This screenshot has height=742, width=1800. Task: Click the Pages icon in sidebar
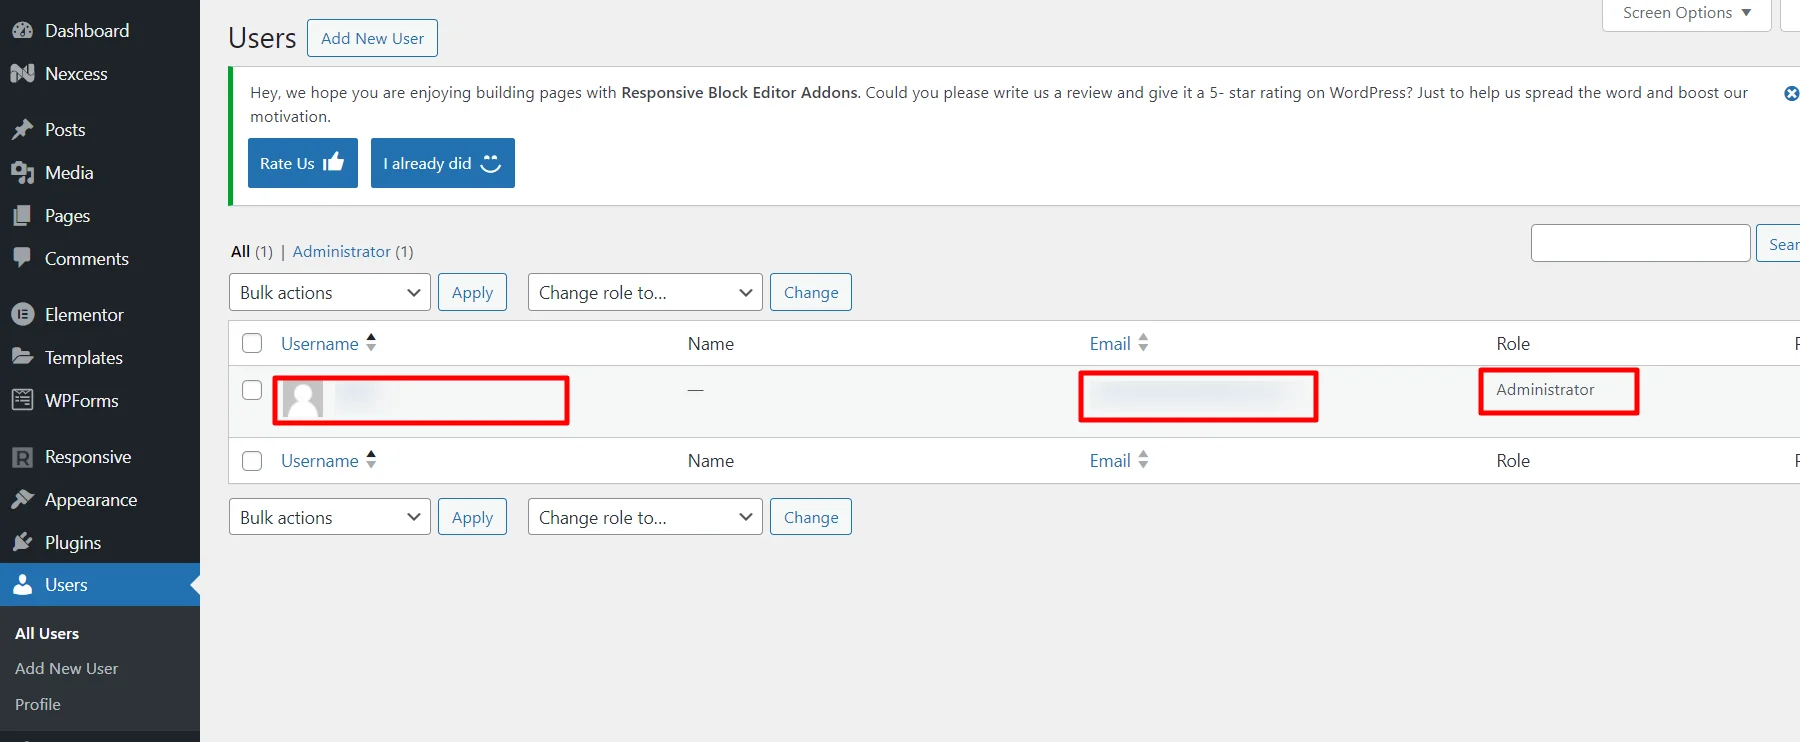click(x=22, y=216)
